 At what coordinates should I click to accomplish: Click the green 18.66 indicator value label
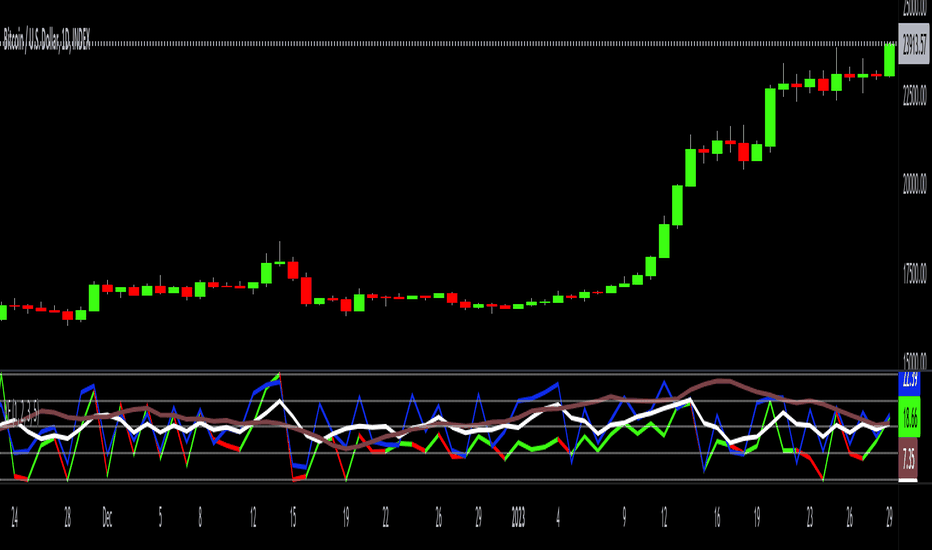tap(909, 418)
